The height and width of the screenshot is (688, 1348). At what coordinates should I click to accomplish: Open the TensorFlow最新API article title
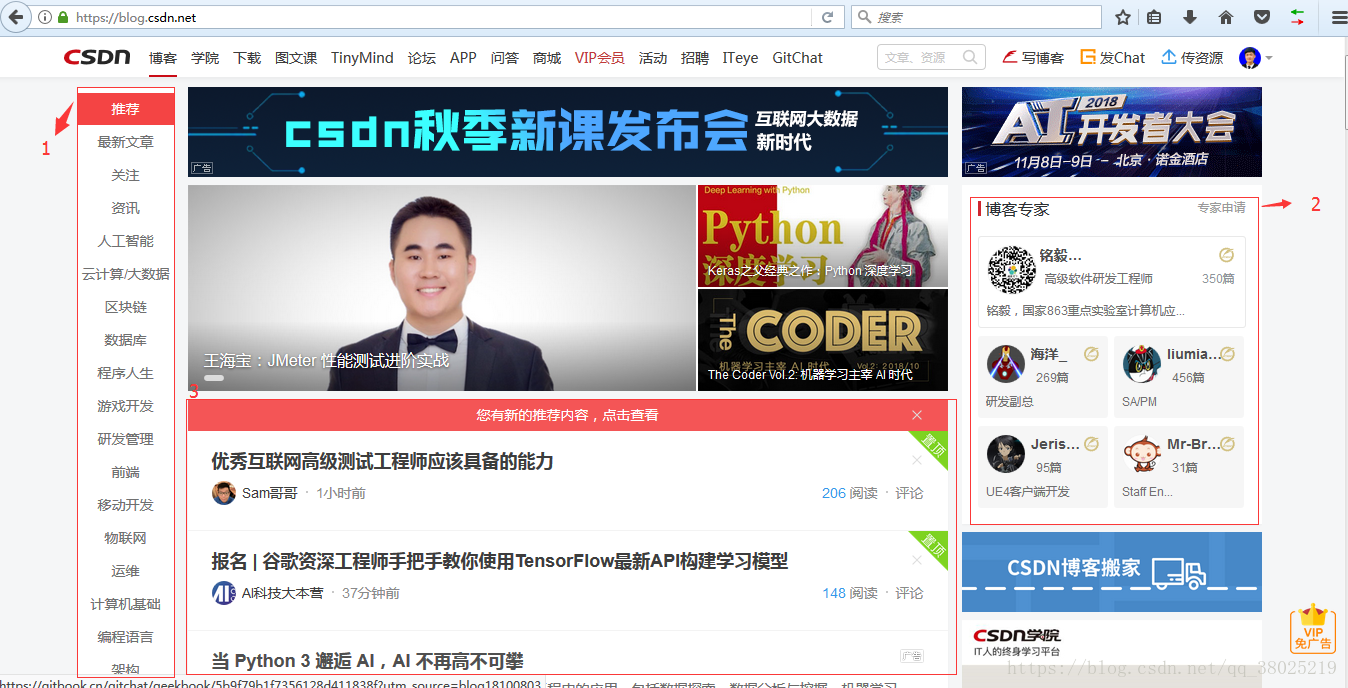coord(500,561)
